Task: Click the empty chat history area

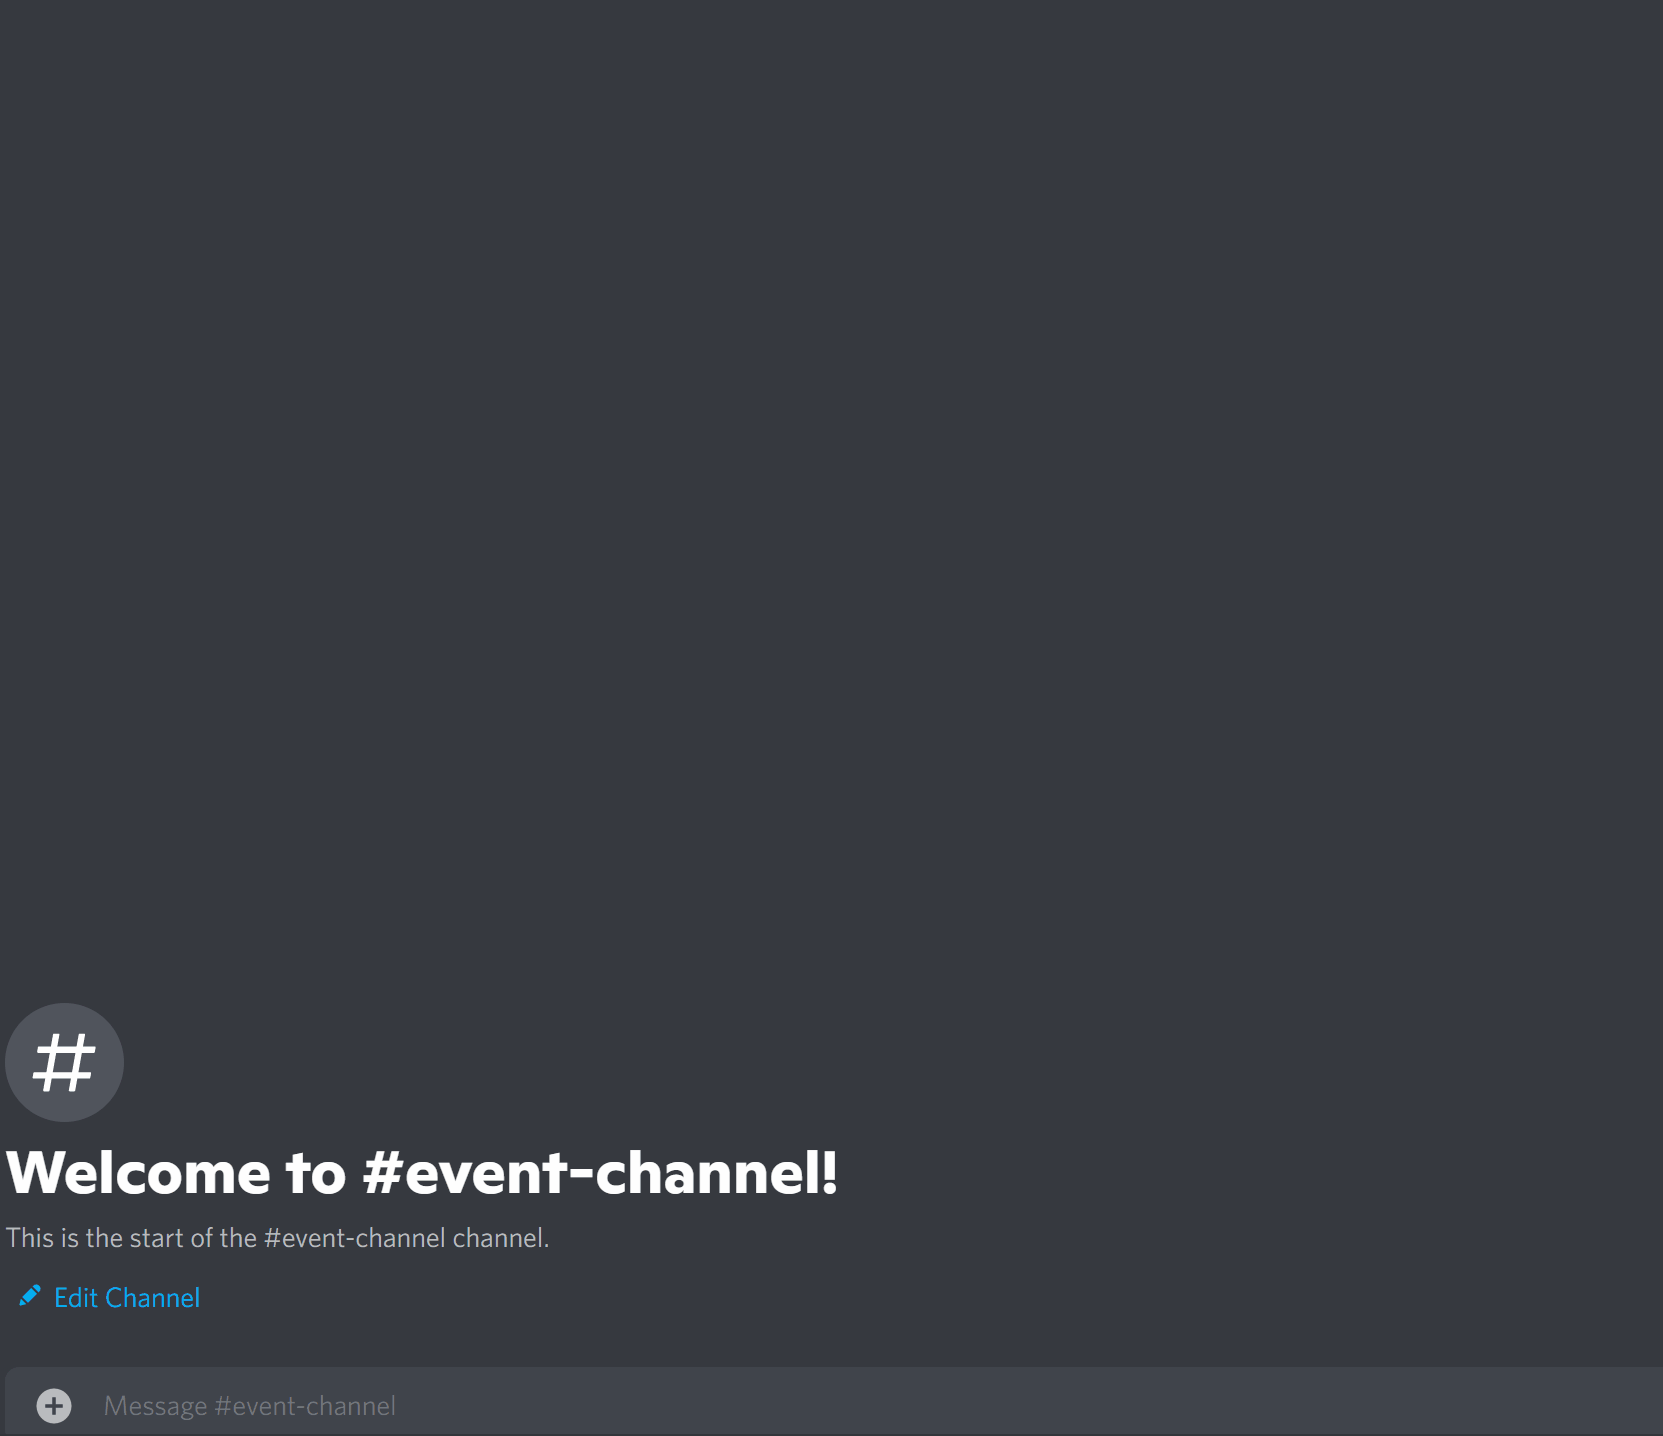Action: click(x=831, y=500)
